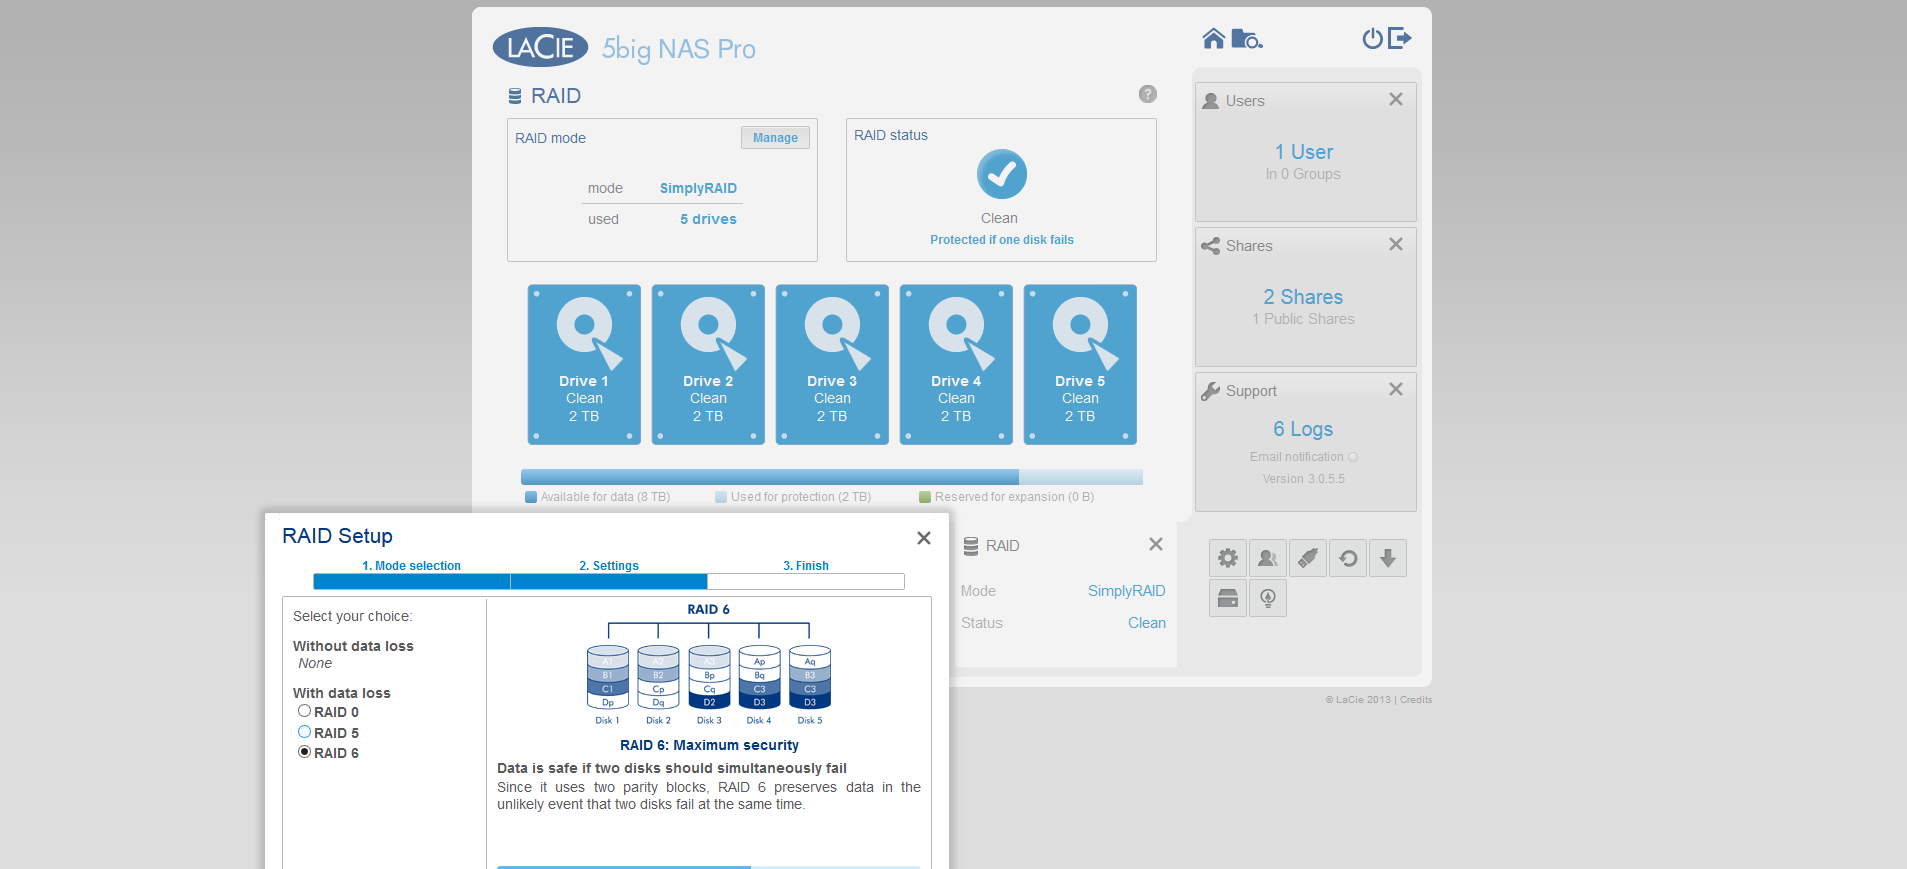Select the Drive 1 disk tile
Image resolution: width=1907 pixels, height=869 pixels.
[584, 365]
